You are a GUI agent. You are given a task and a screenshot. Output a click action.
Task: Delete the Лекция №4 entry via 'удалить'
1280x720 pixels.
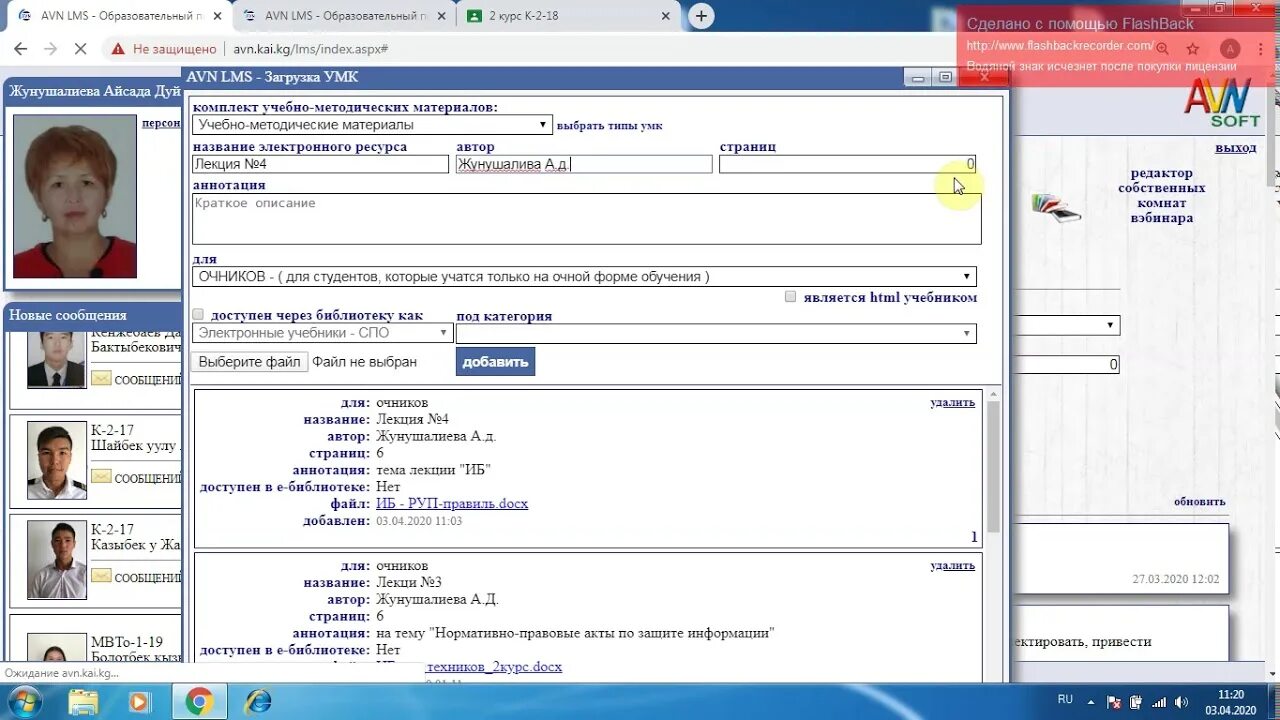[x=952, y=402]
